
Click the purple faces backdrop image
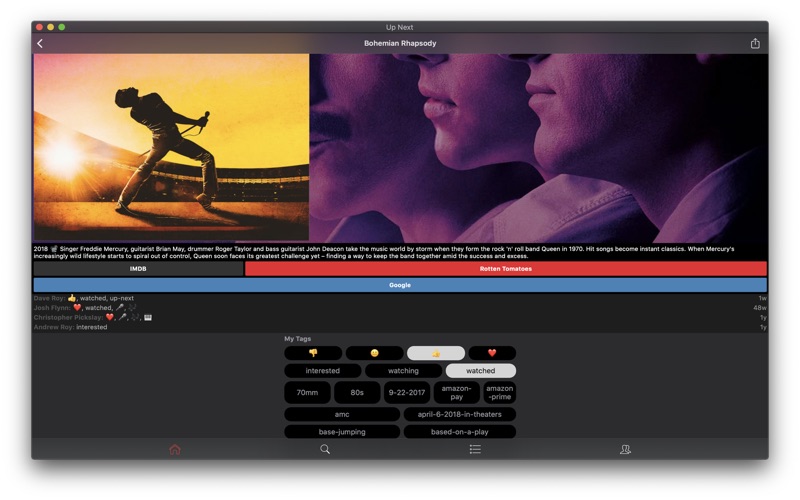(538, 148)
